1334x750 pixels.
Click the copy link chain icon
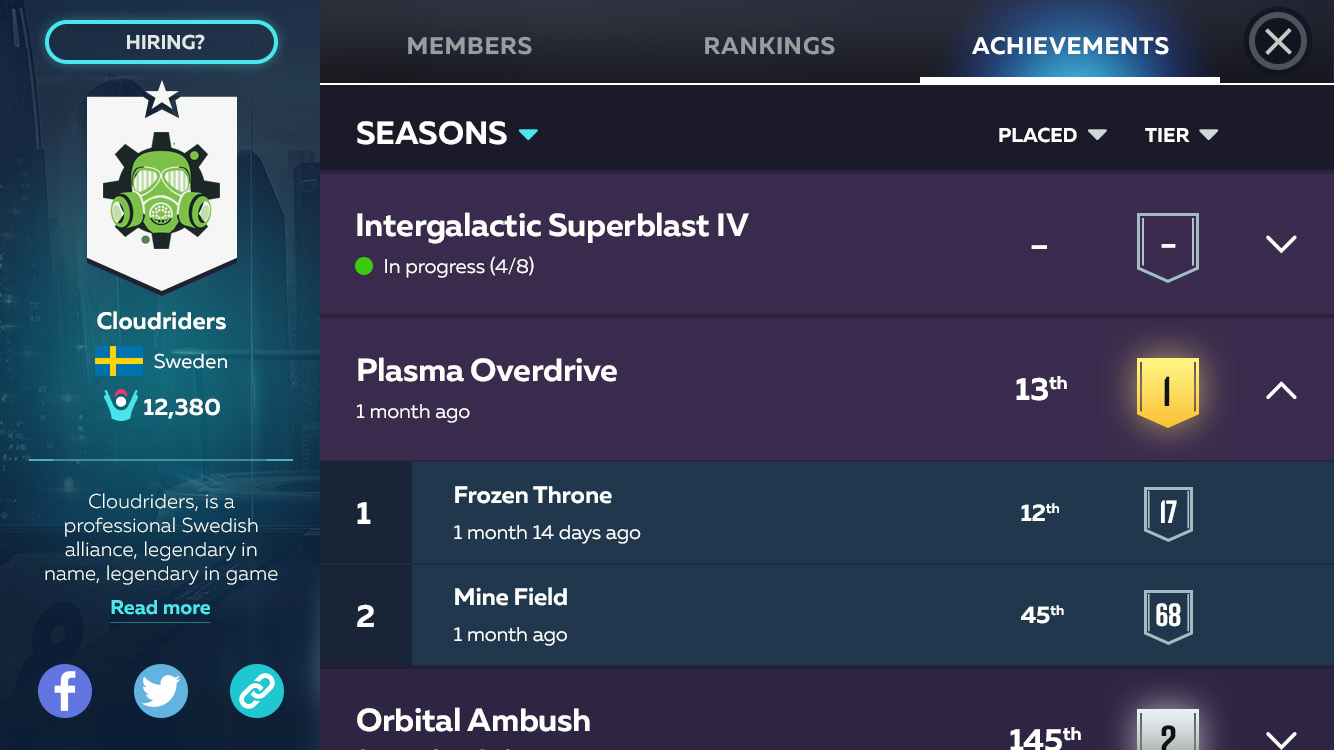click(x=257, y=691)
